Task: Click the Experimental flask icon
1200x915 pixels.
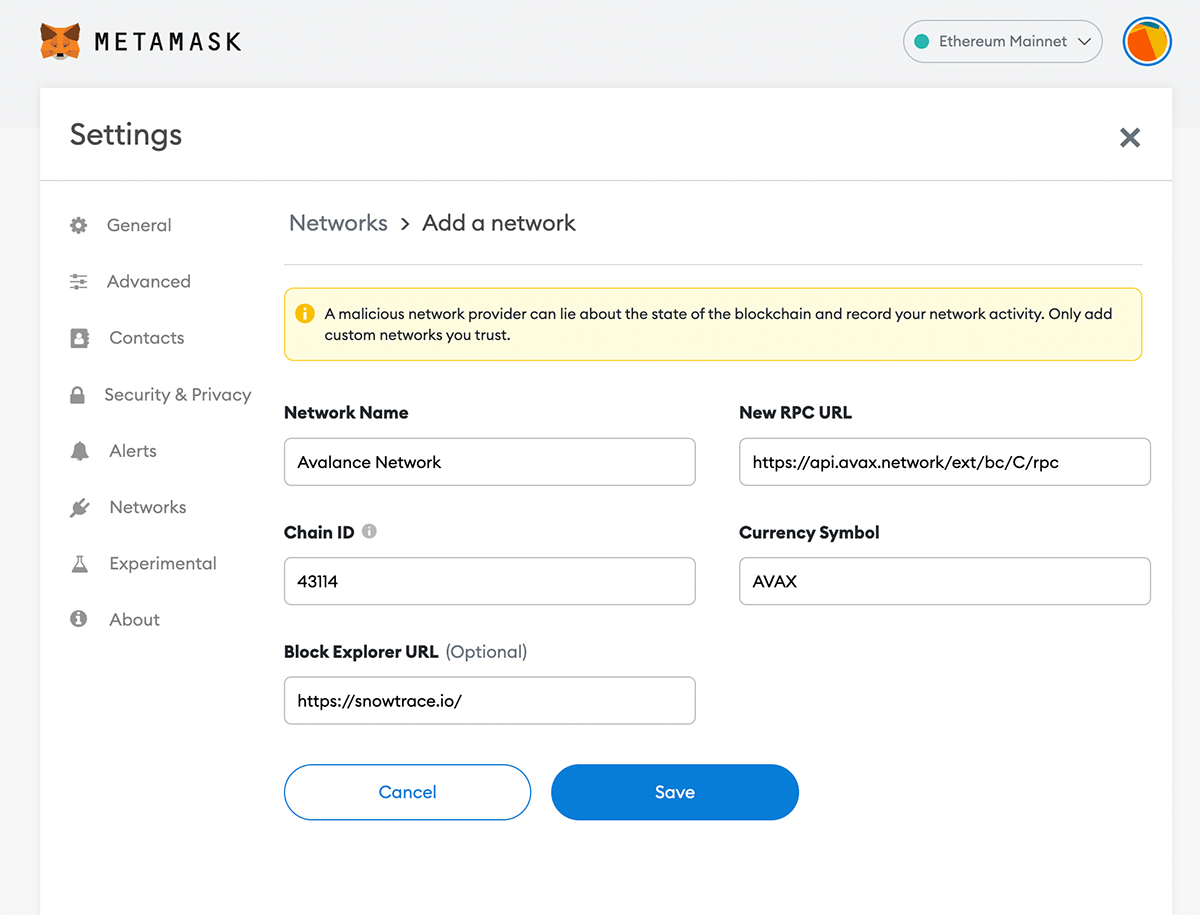Action: click(79, 564)
